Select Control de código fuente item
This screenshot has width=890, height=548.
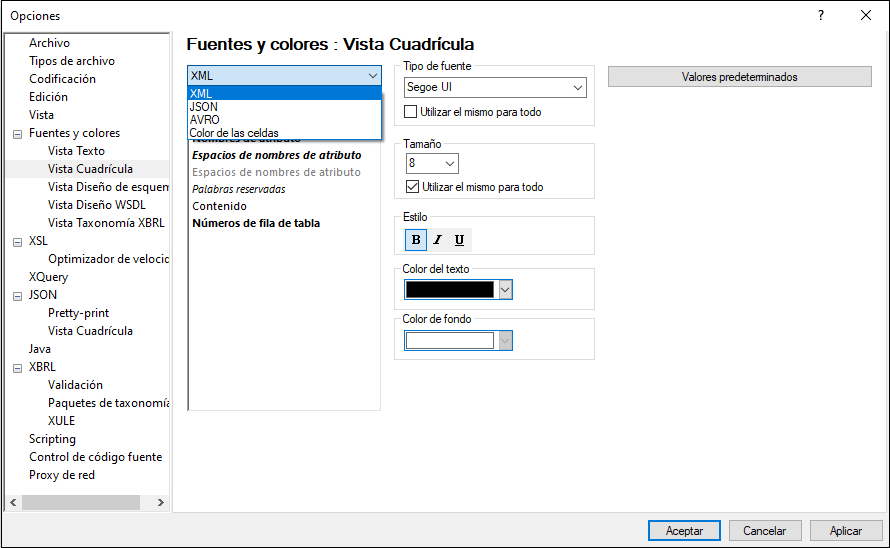click(95, 457)
